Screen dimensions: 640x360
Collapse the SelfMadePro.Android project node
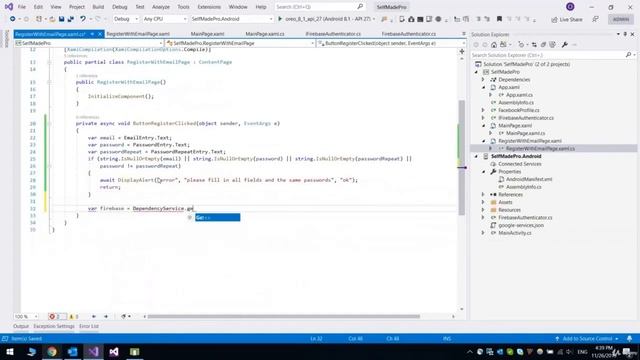pos(476,156)
